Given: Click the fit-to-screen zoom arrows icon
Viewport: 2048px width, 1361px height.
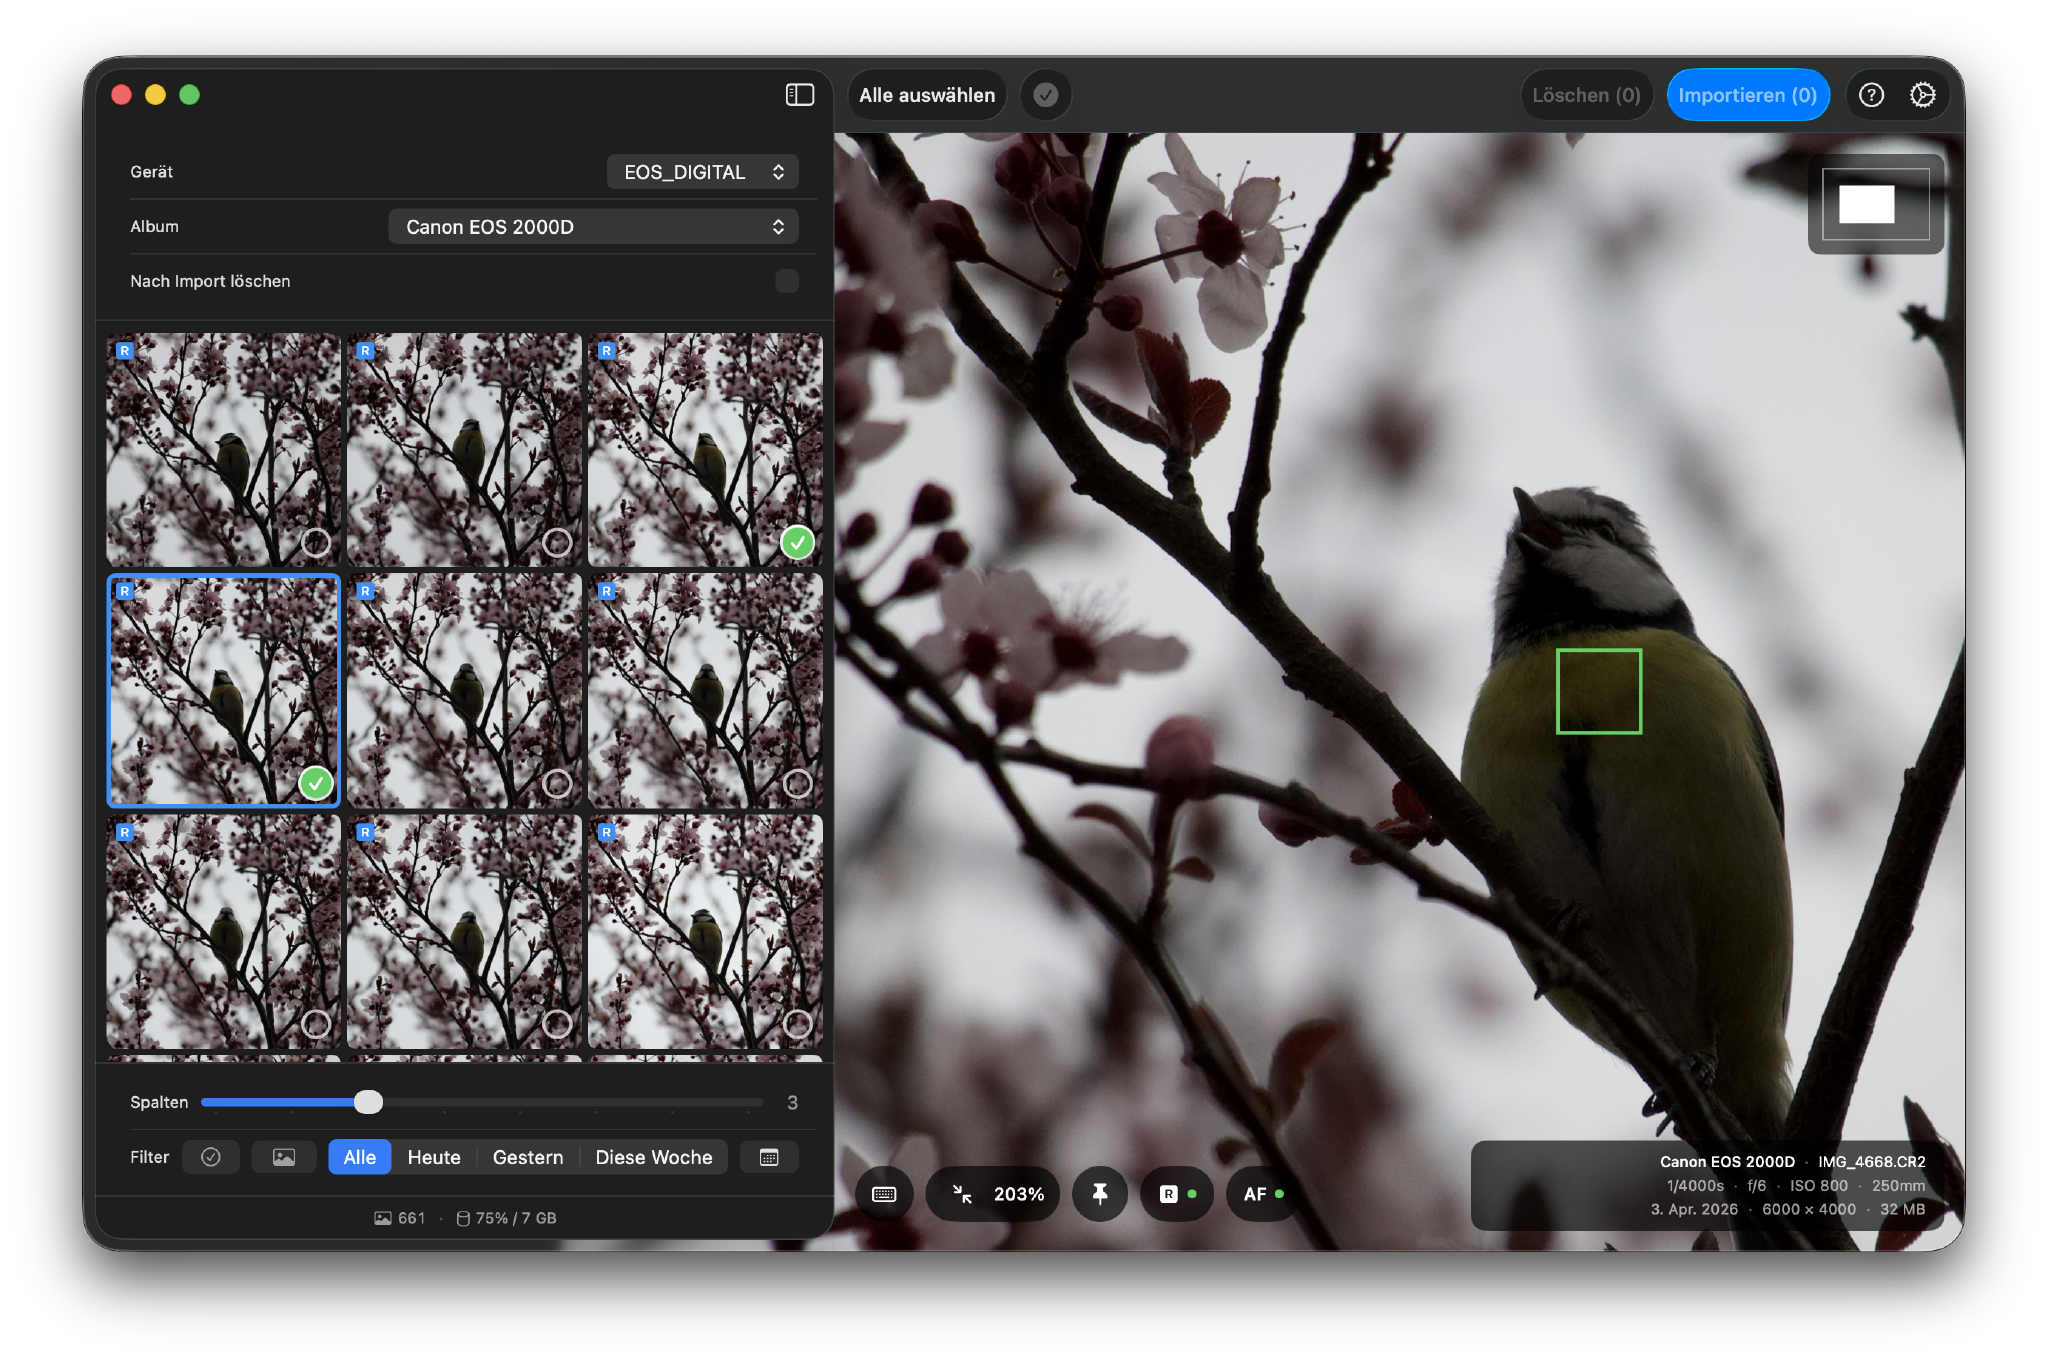Looking at the screenshot, I should click(x=961, y=1194).
